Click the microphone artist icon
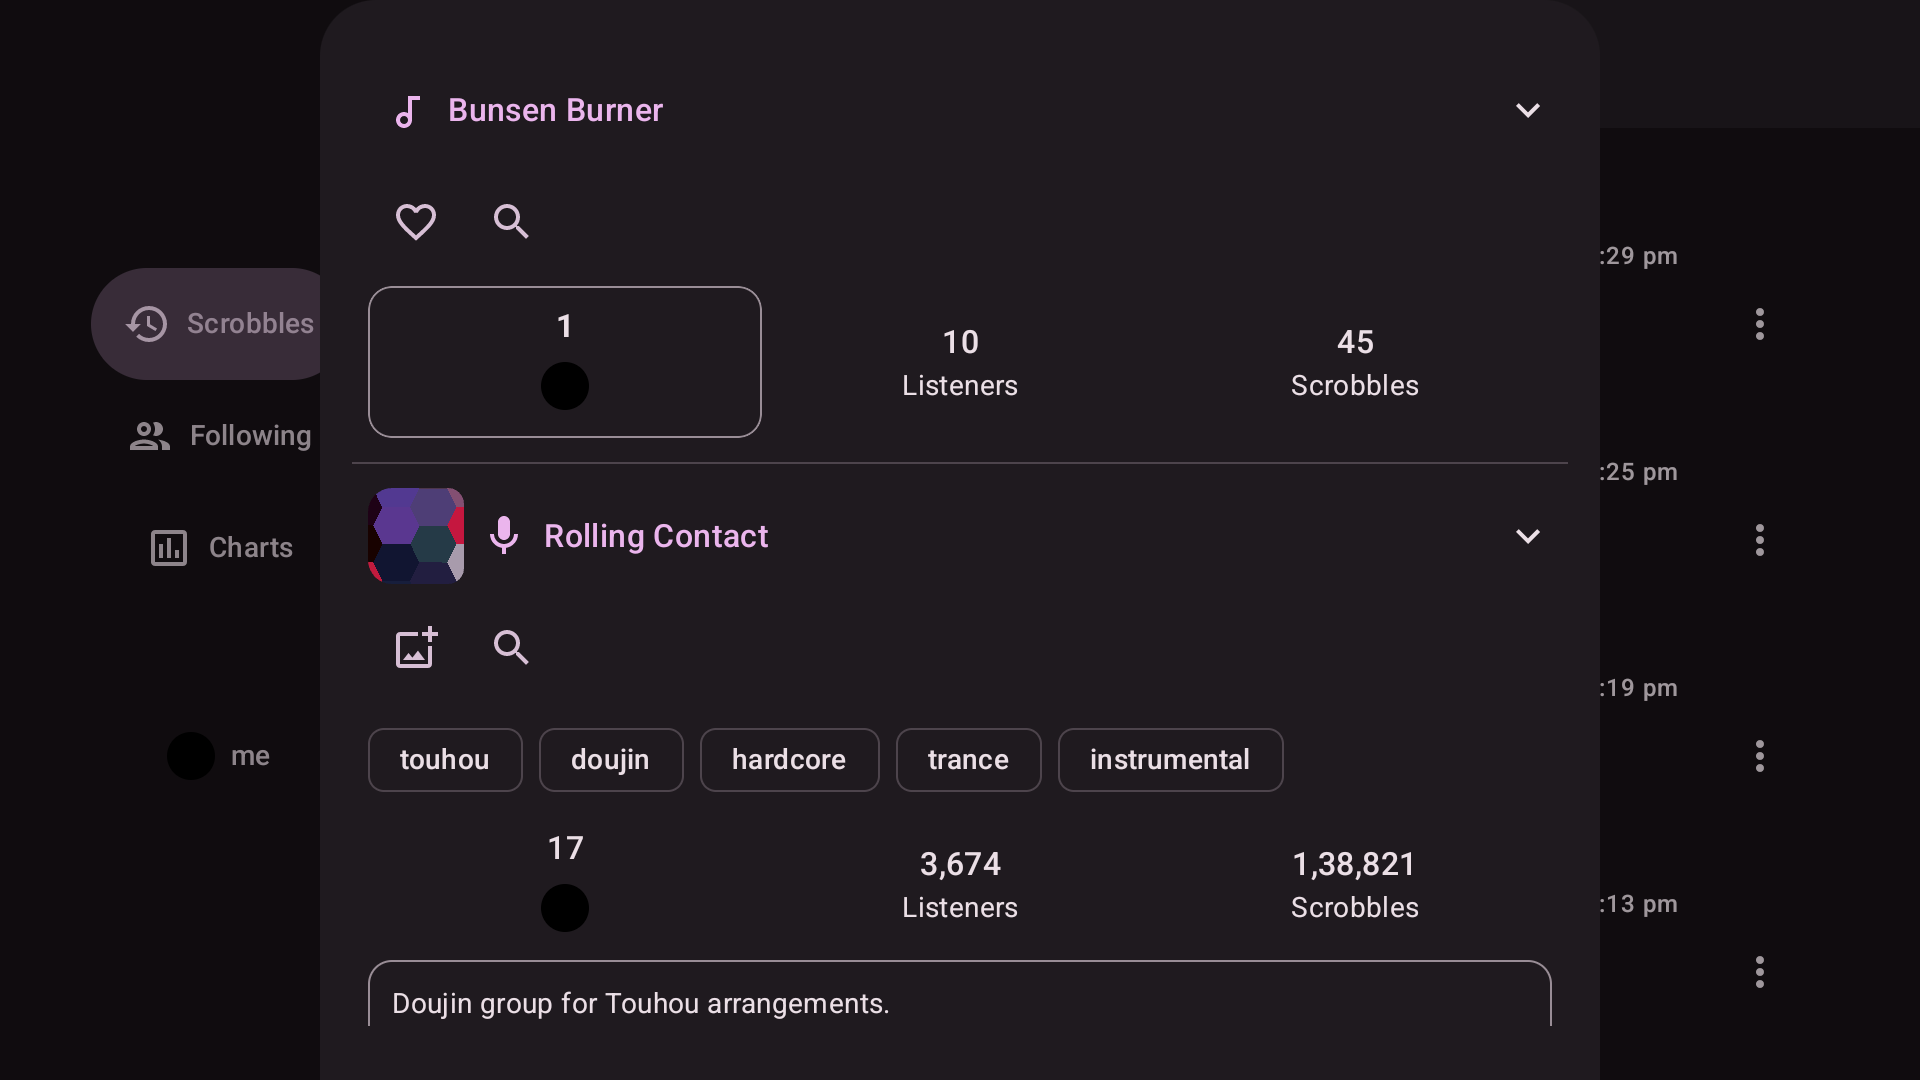This screenshot has width=1920, height=1080. point(504,536)
